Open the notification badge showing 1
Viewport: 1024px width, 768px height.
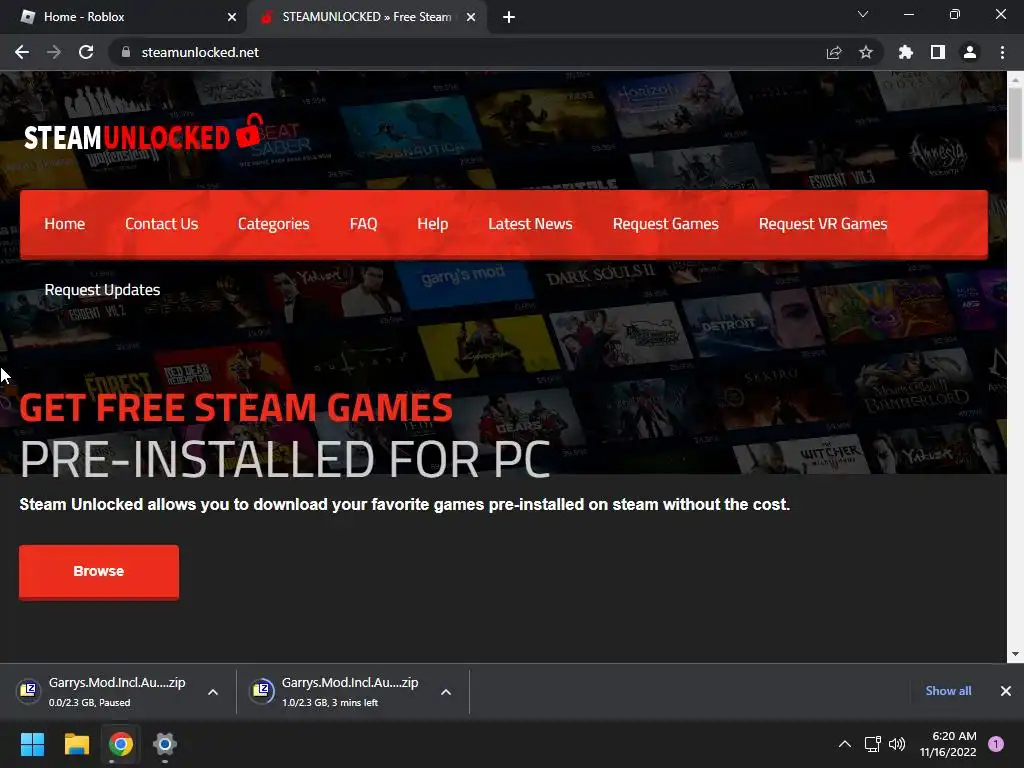(x=996, y=744)
